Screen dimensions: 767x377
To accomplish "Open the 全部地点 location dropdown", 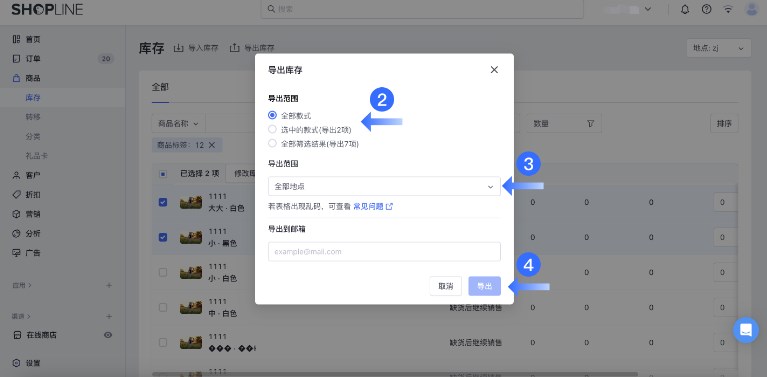I will (x=384, y=186).
